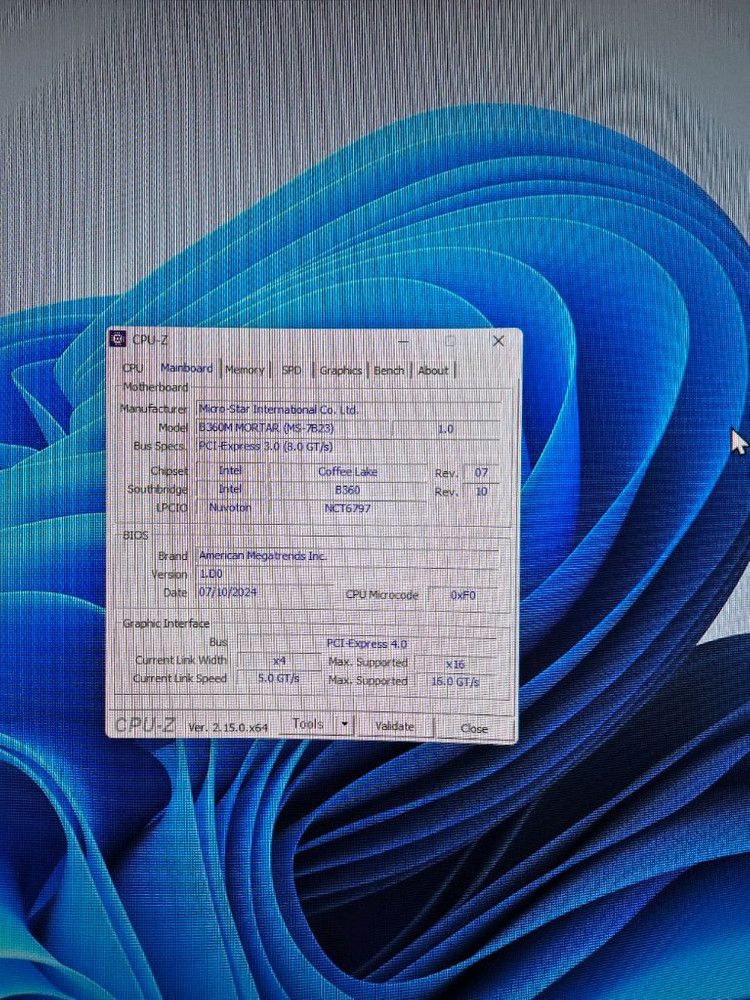Click the version text Ver. 2.15.0.x64
This screenshot has width=750, height=1000.
click(x=228, y=727)
